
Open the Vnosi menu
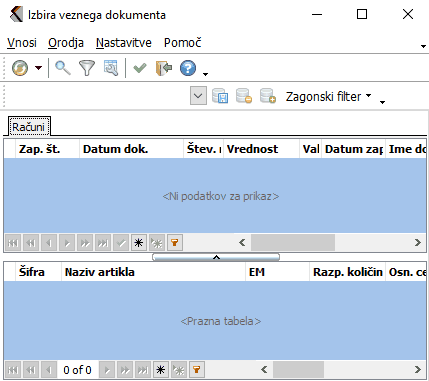[22, 43]
